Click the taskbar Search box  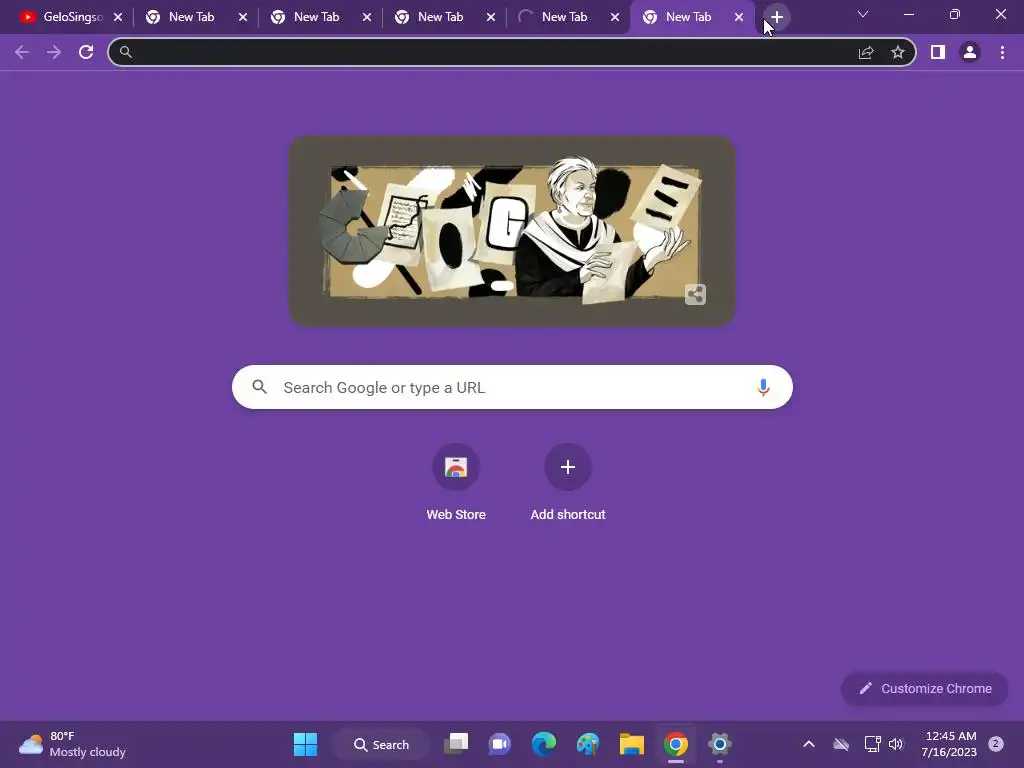point(381,744)
